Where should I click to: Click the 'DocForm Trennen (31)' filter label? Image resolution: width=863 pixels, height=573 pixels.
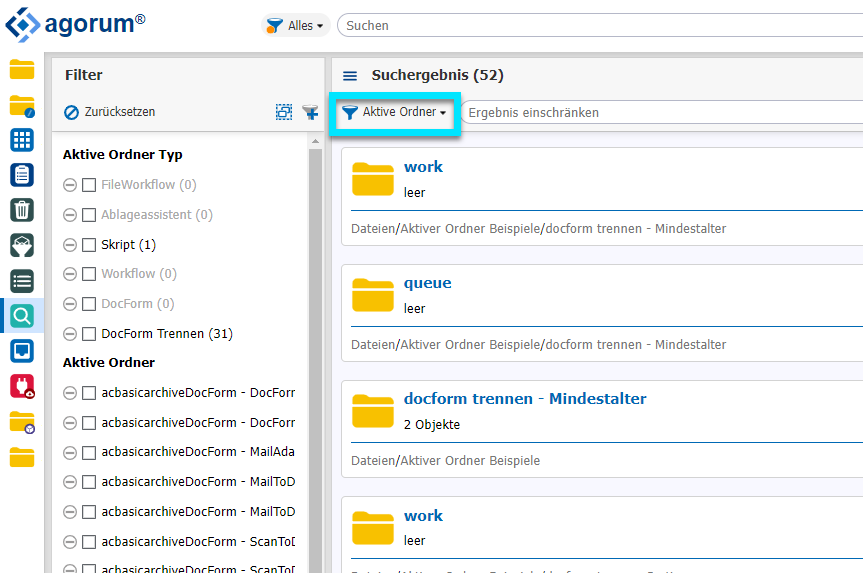click(x=167, y=334)
